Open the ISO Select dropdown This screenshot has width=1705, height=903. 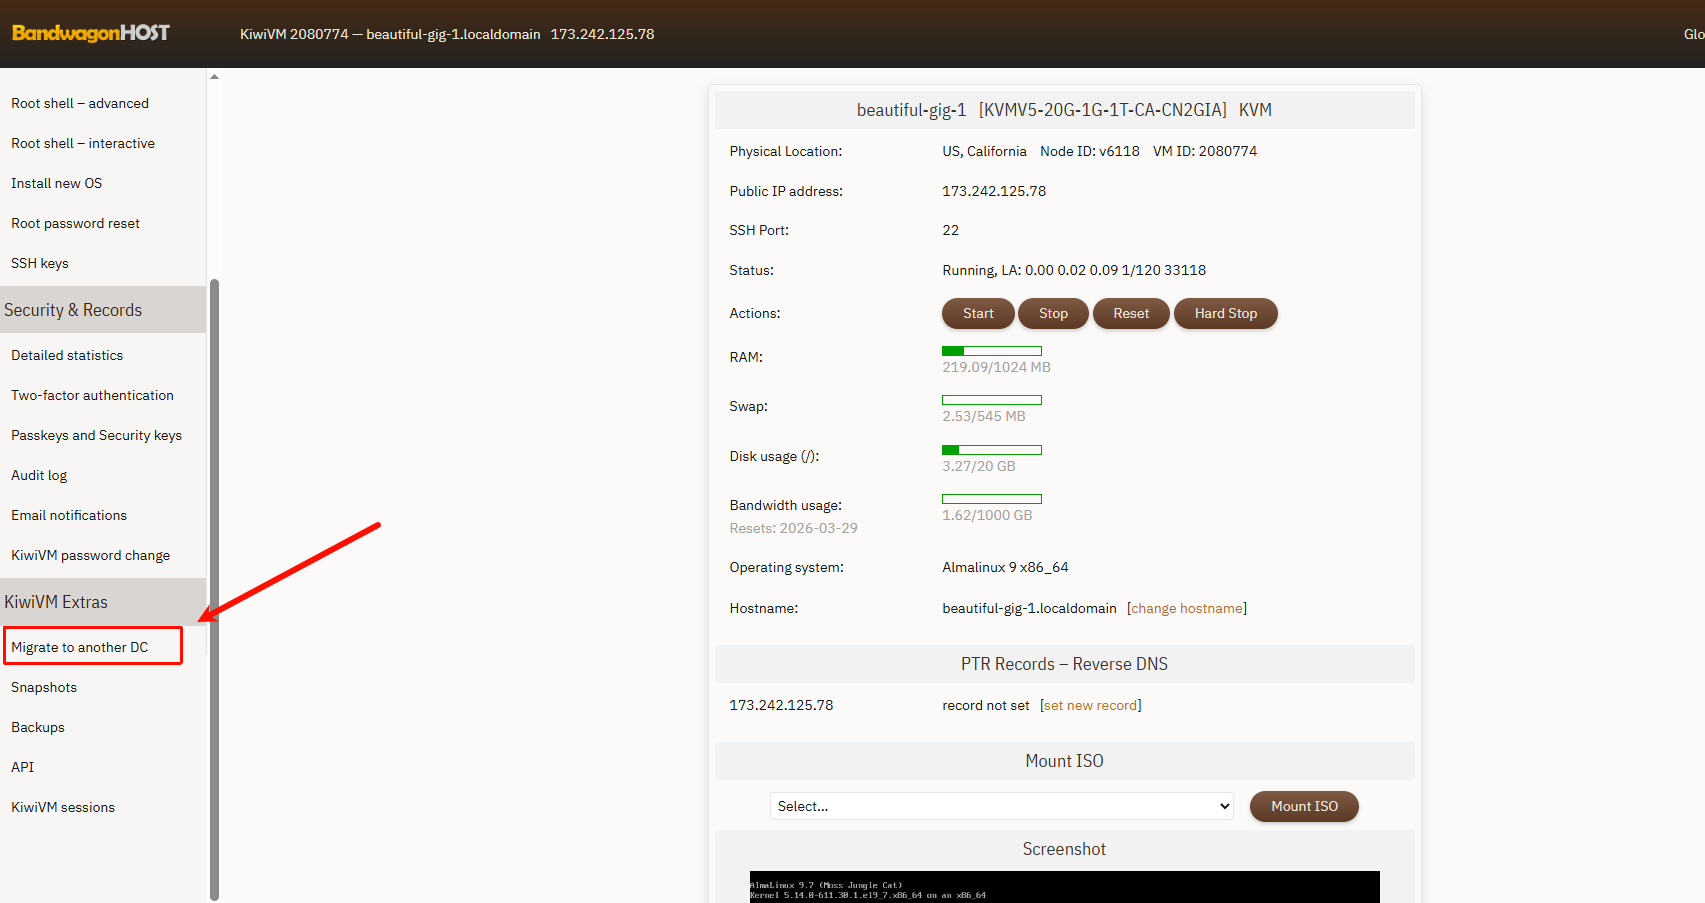tap(1001, 806)
